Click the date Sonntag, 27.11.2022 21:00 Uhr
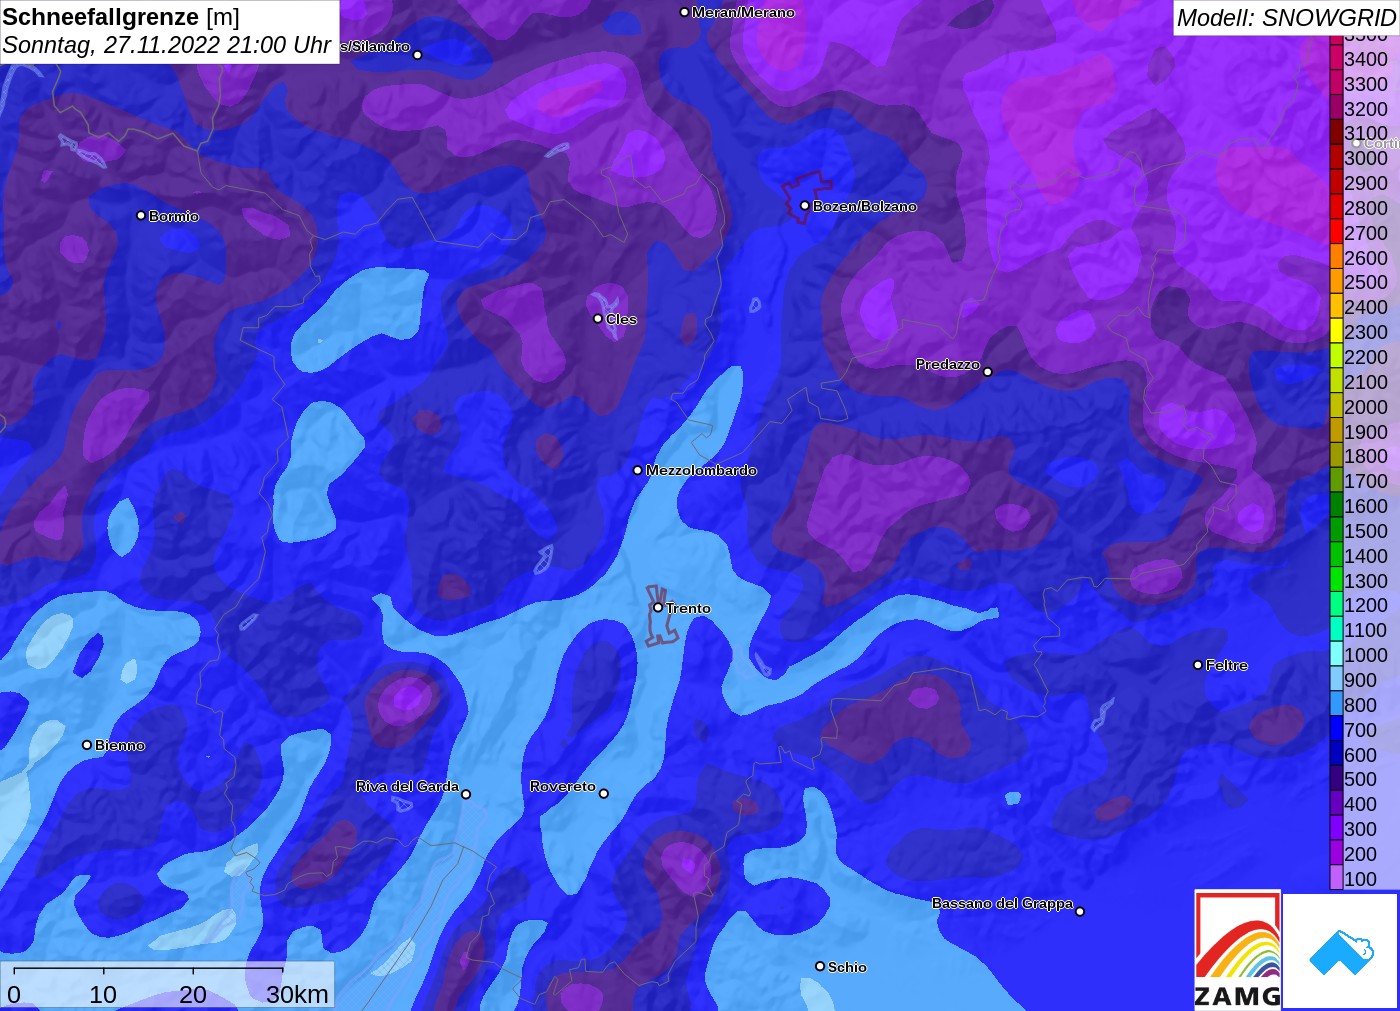The width and height of the screenshot is (1400, 1011). click(x=167, y=45)
